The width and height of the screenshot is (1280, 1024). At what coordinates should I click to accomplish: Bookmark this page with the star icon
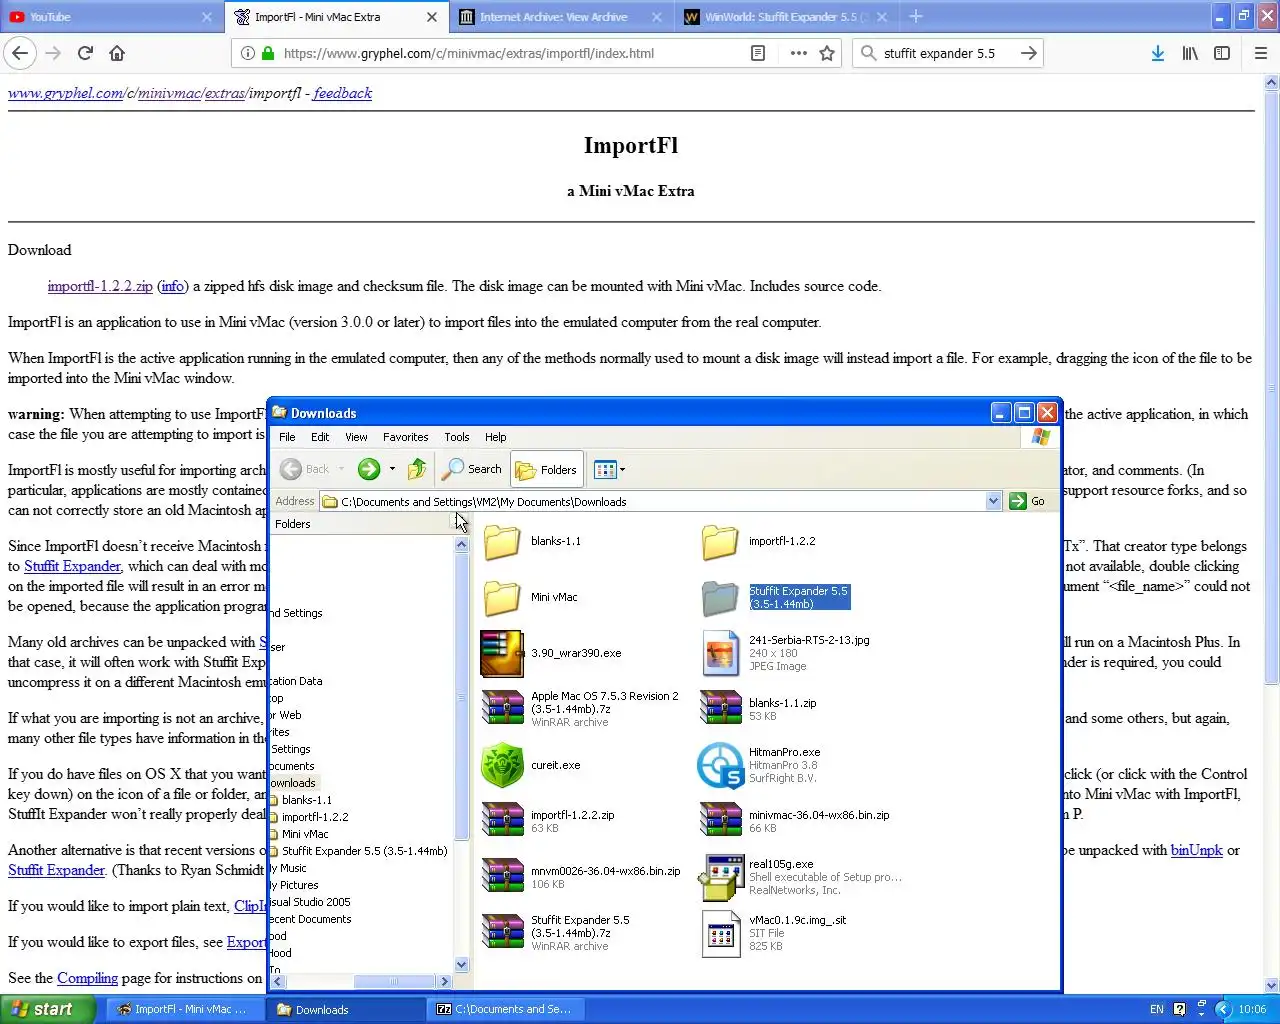tap(827, 53)
